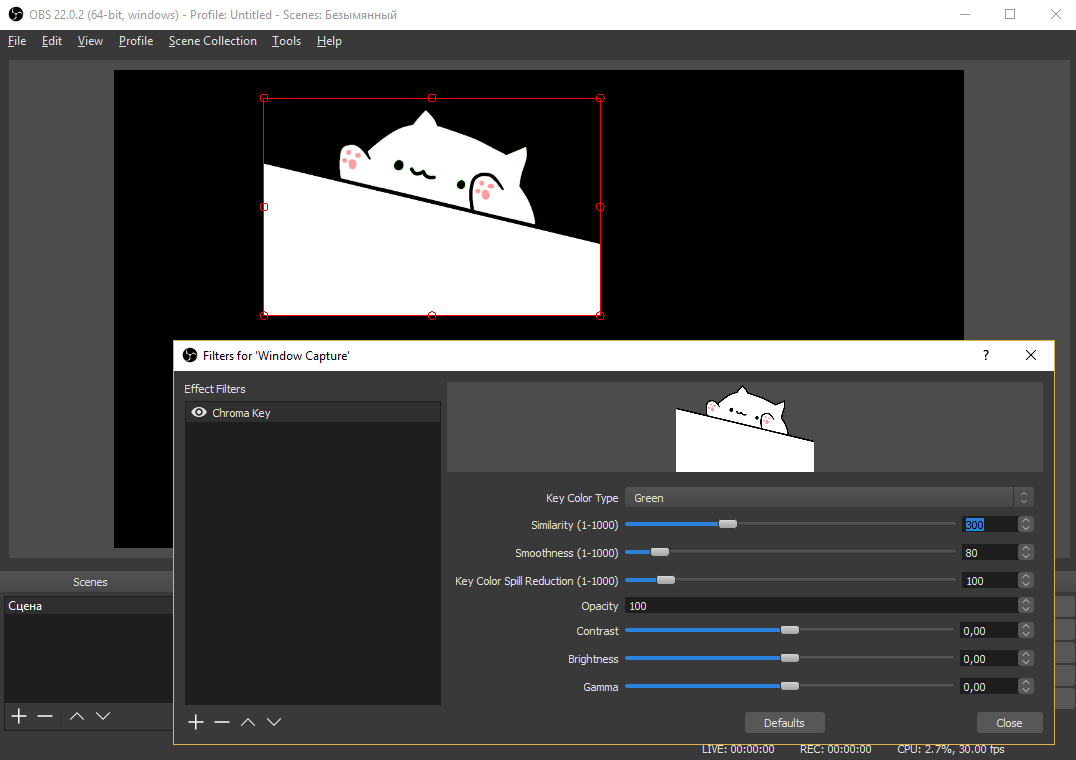
Task: Move the filter down using the chevron icon
Action: [x=274, y=722]
